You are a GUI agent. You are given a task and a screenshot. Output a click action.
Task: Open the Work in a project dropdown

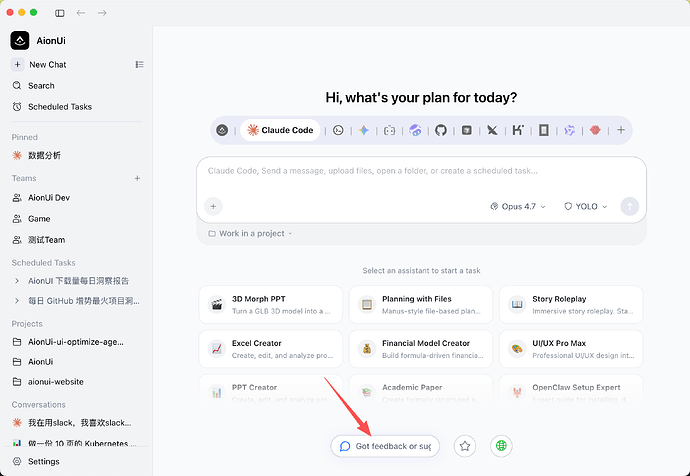(x=250, y=234)
